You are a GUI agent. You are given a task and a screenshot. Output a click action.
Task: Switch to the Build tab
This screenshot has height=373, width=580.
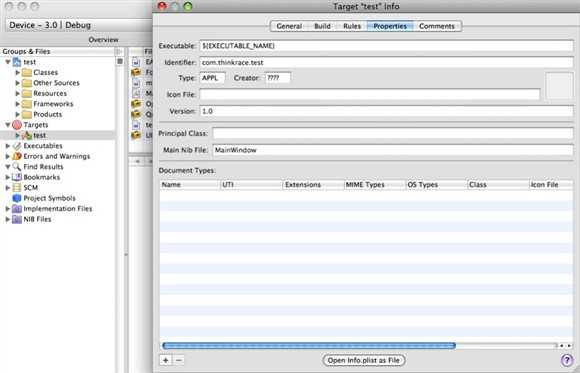click(322, 26)
